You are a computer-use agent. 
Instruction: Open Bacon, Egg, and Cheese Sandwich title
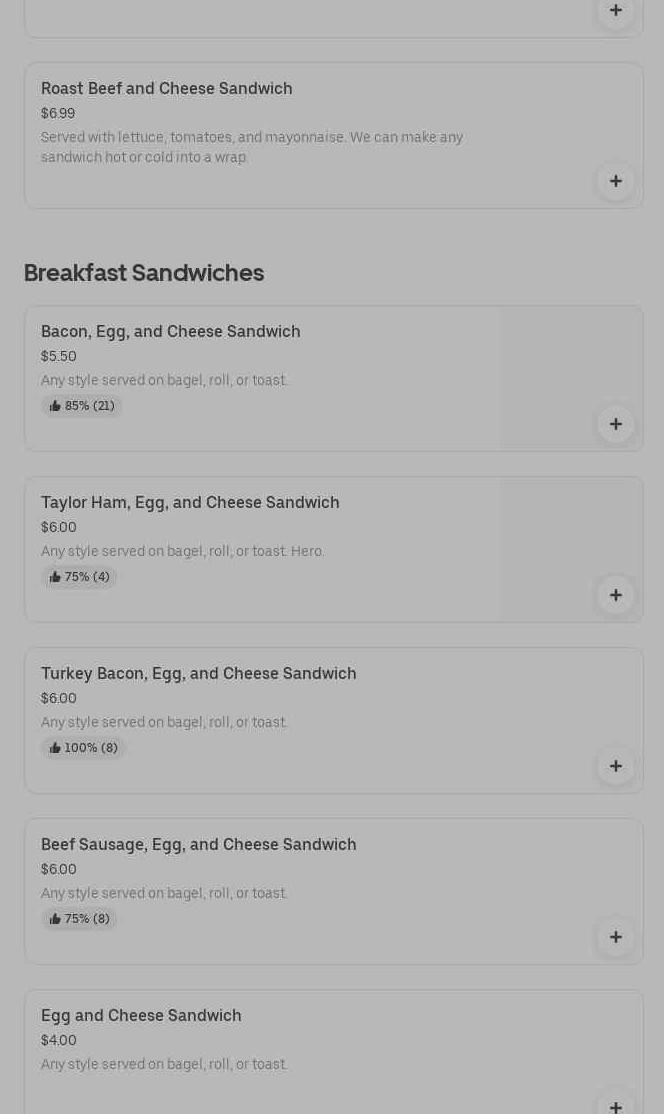170,332
